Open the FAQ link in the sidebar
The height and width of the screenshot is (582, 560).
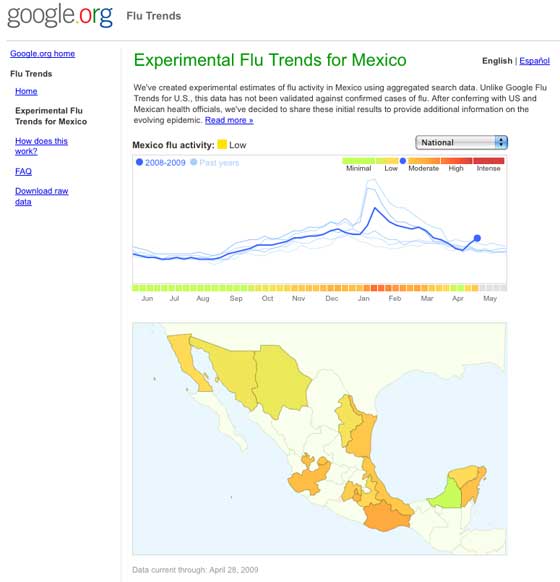point(23,171)
